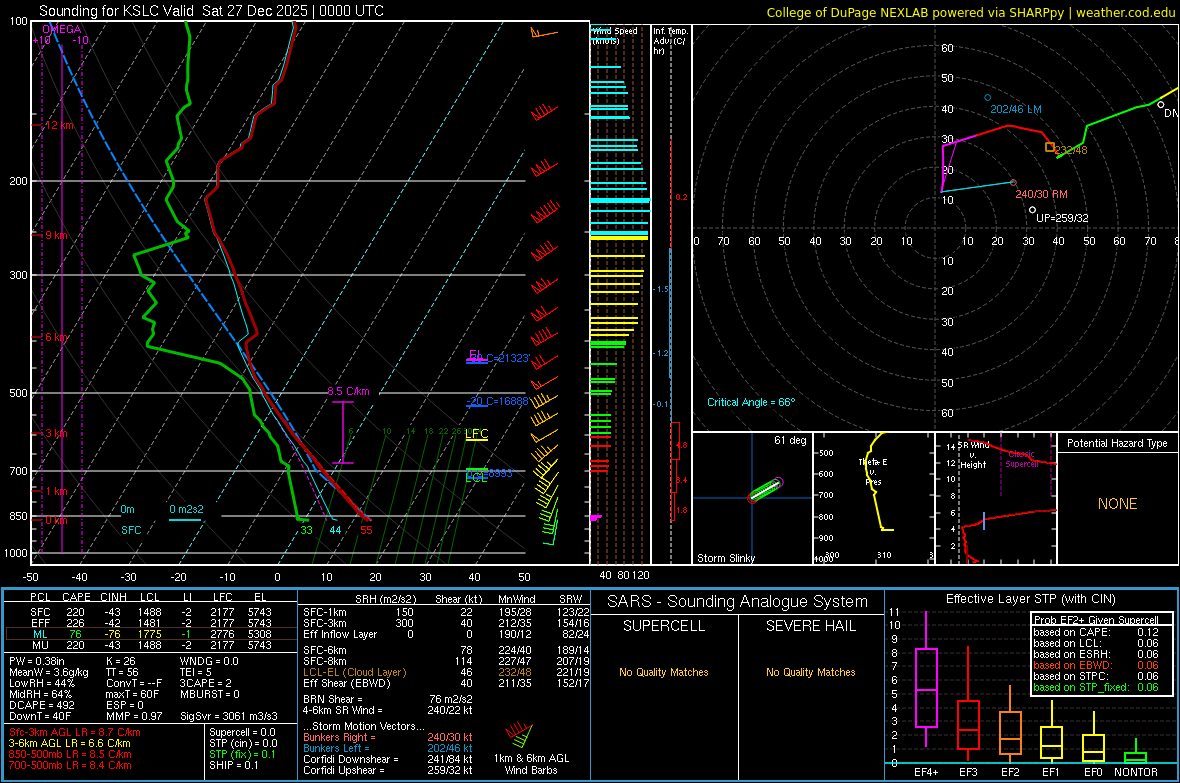Click the PW = 0.38in value
Screen dimensions: 1180x783
[x=37, y=661]
